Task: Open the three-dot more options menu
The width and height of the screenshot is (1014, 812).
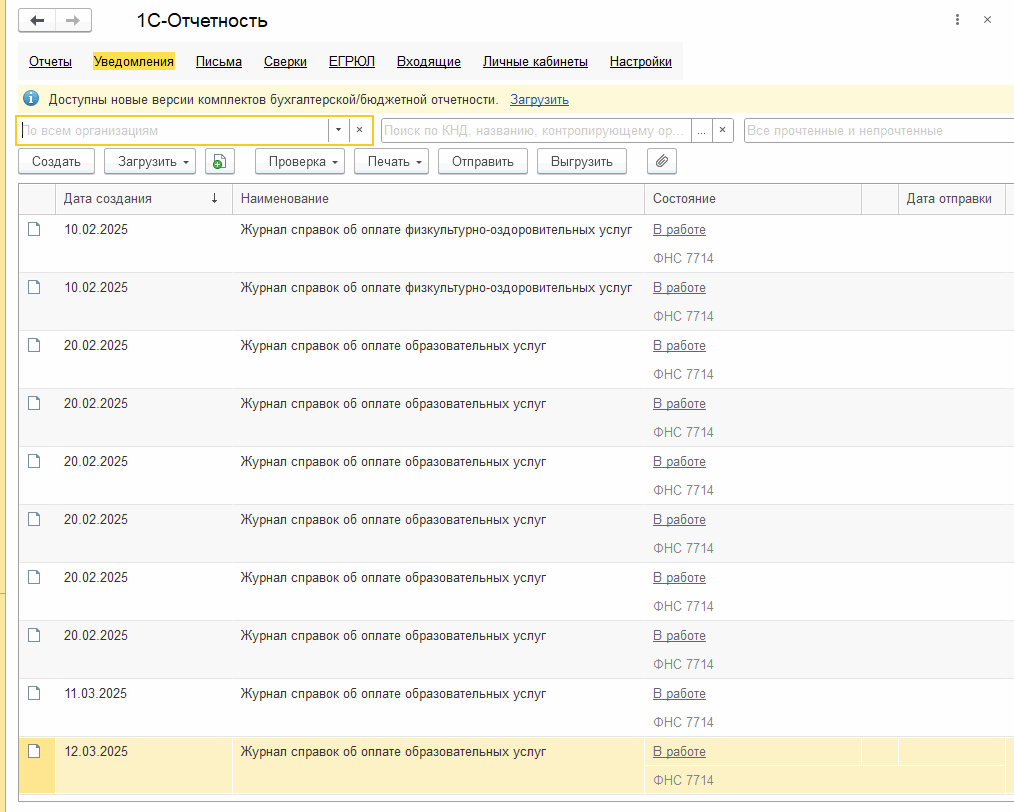Action: 957,20
